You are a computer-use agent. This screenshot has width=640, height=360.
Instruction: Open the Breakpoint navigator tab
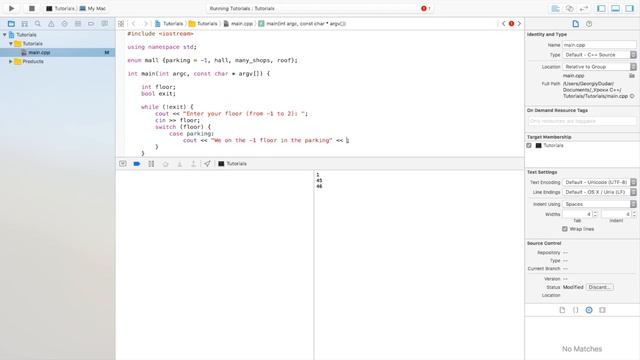pos(91,24)
